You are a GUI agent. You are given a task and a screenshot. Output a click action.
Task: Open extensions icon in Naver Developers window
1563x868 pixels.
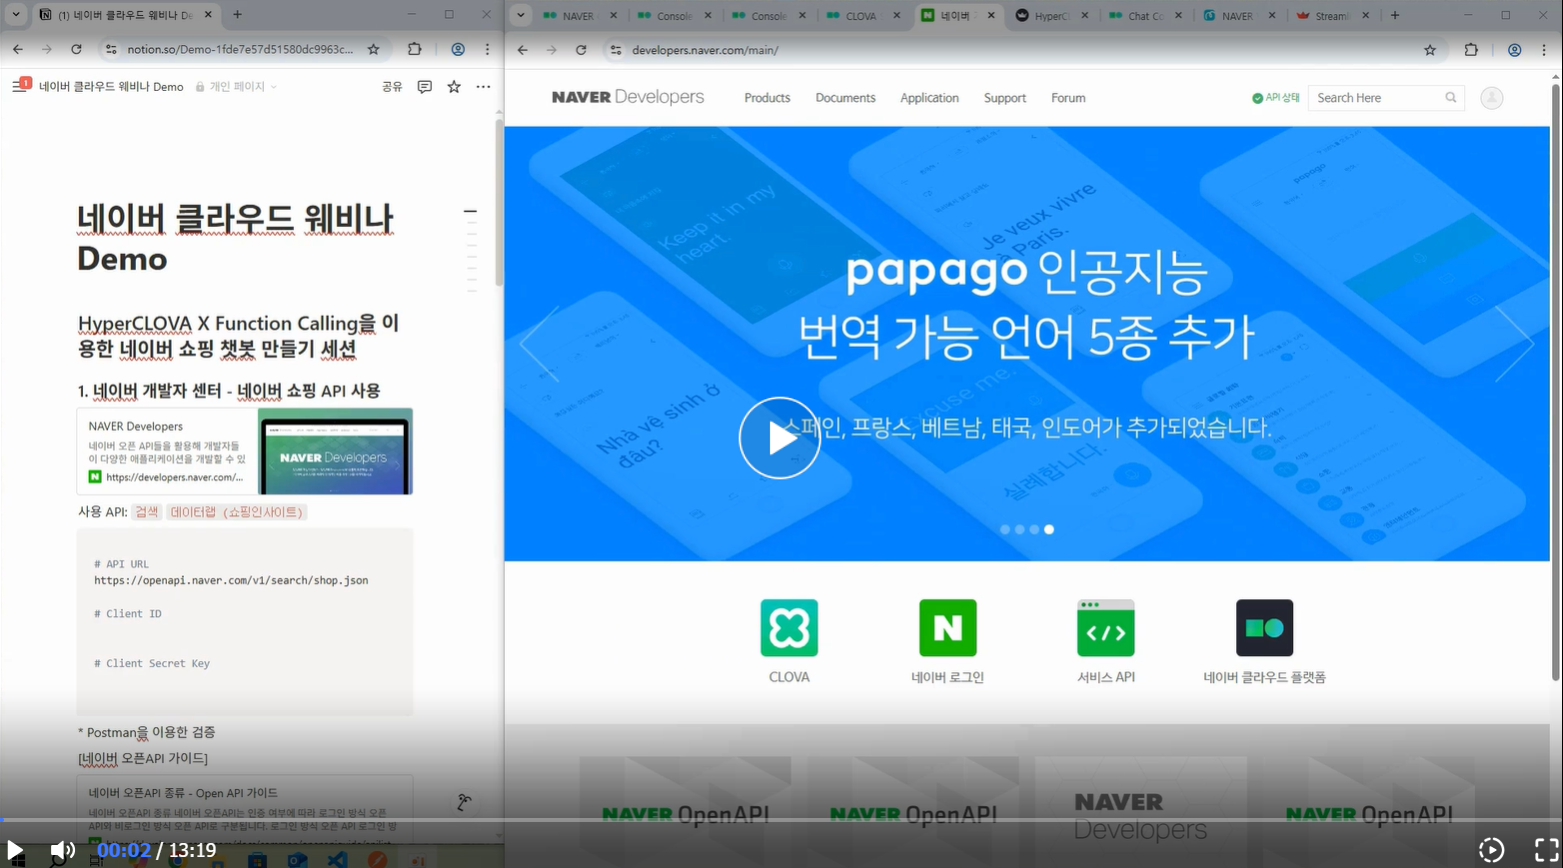[x=1471, y=50]
